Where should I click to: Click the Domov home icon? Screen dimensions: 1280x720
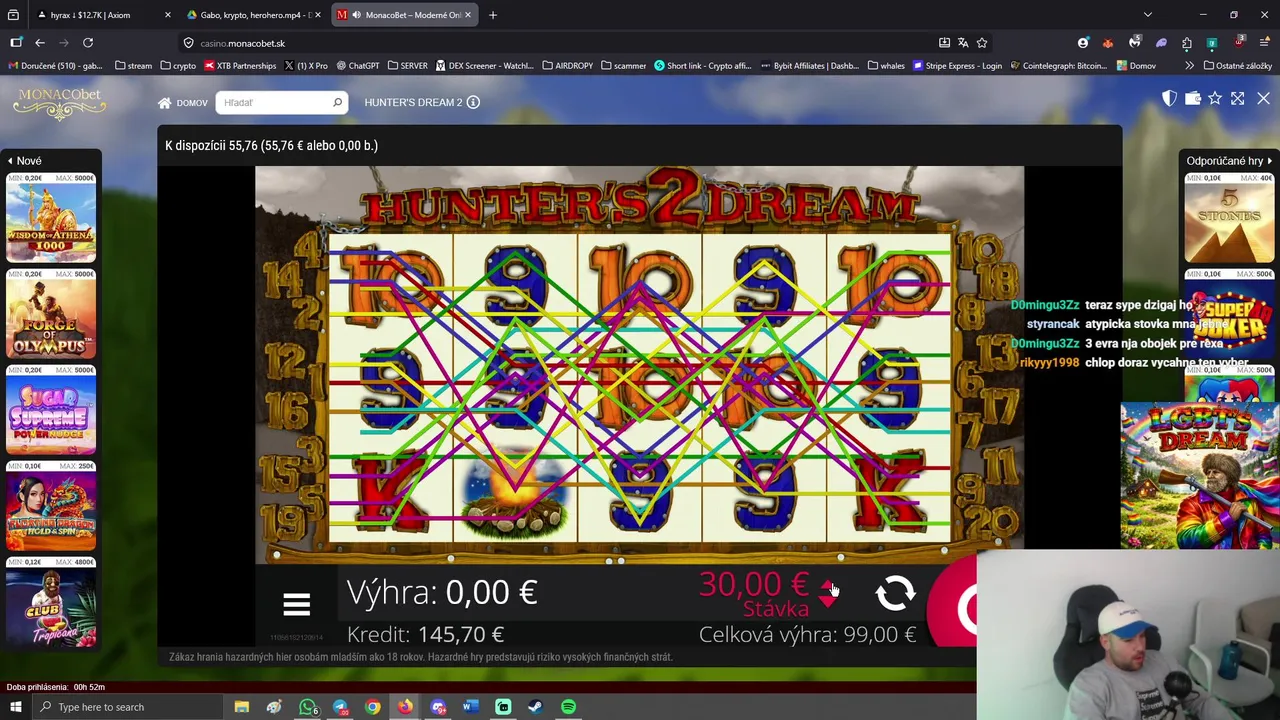point(165,102)
